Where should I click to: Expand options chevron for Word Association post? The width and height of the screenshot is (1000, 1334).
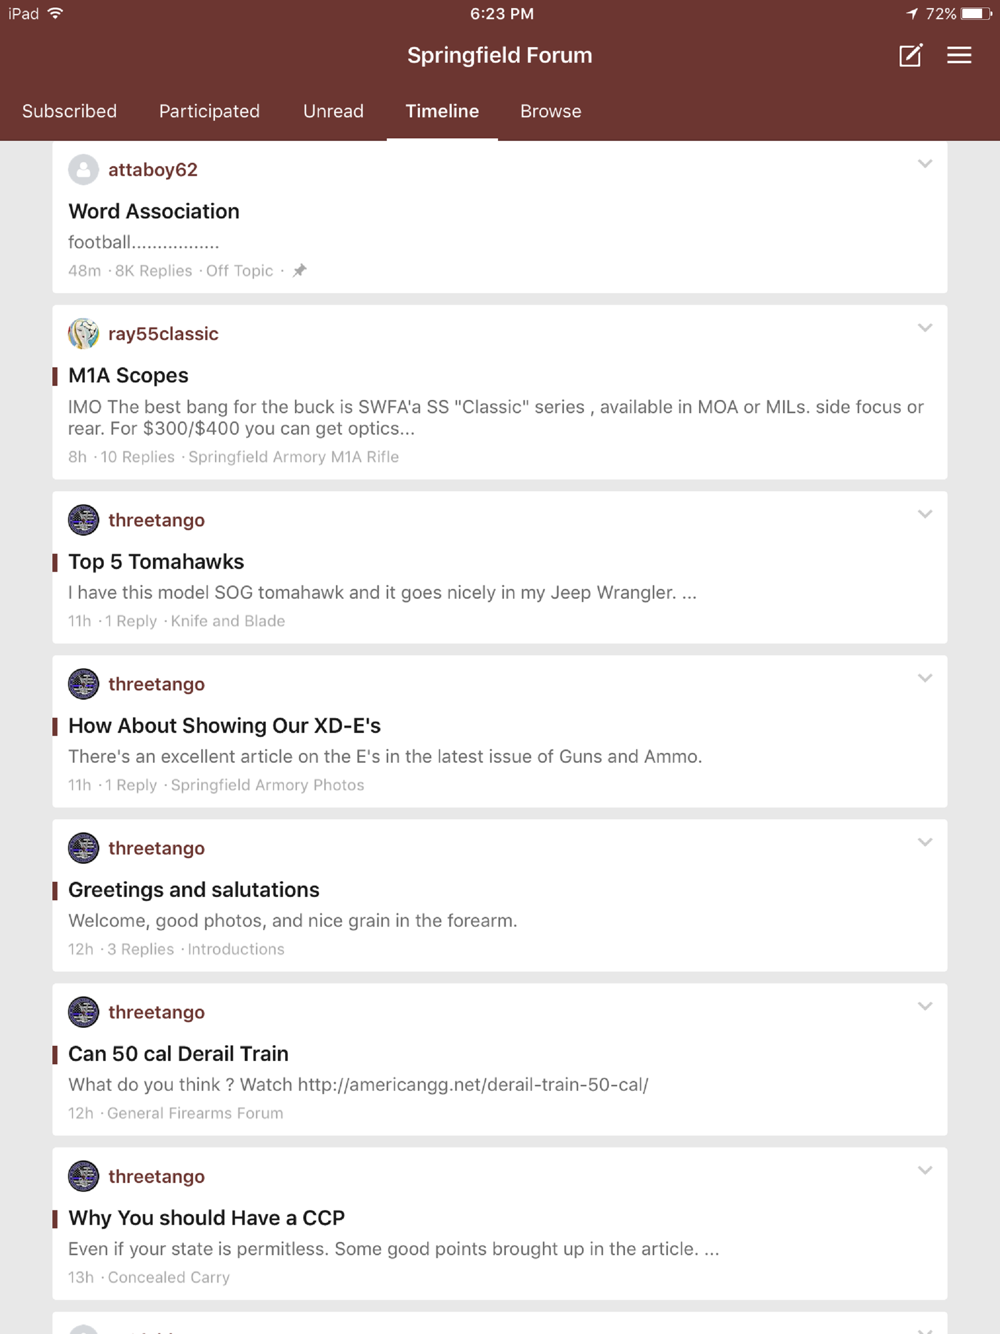925,164
